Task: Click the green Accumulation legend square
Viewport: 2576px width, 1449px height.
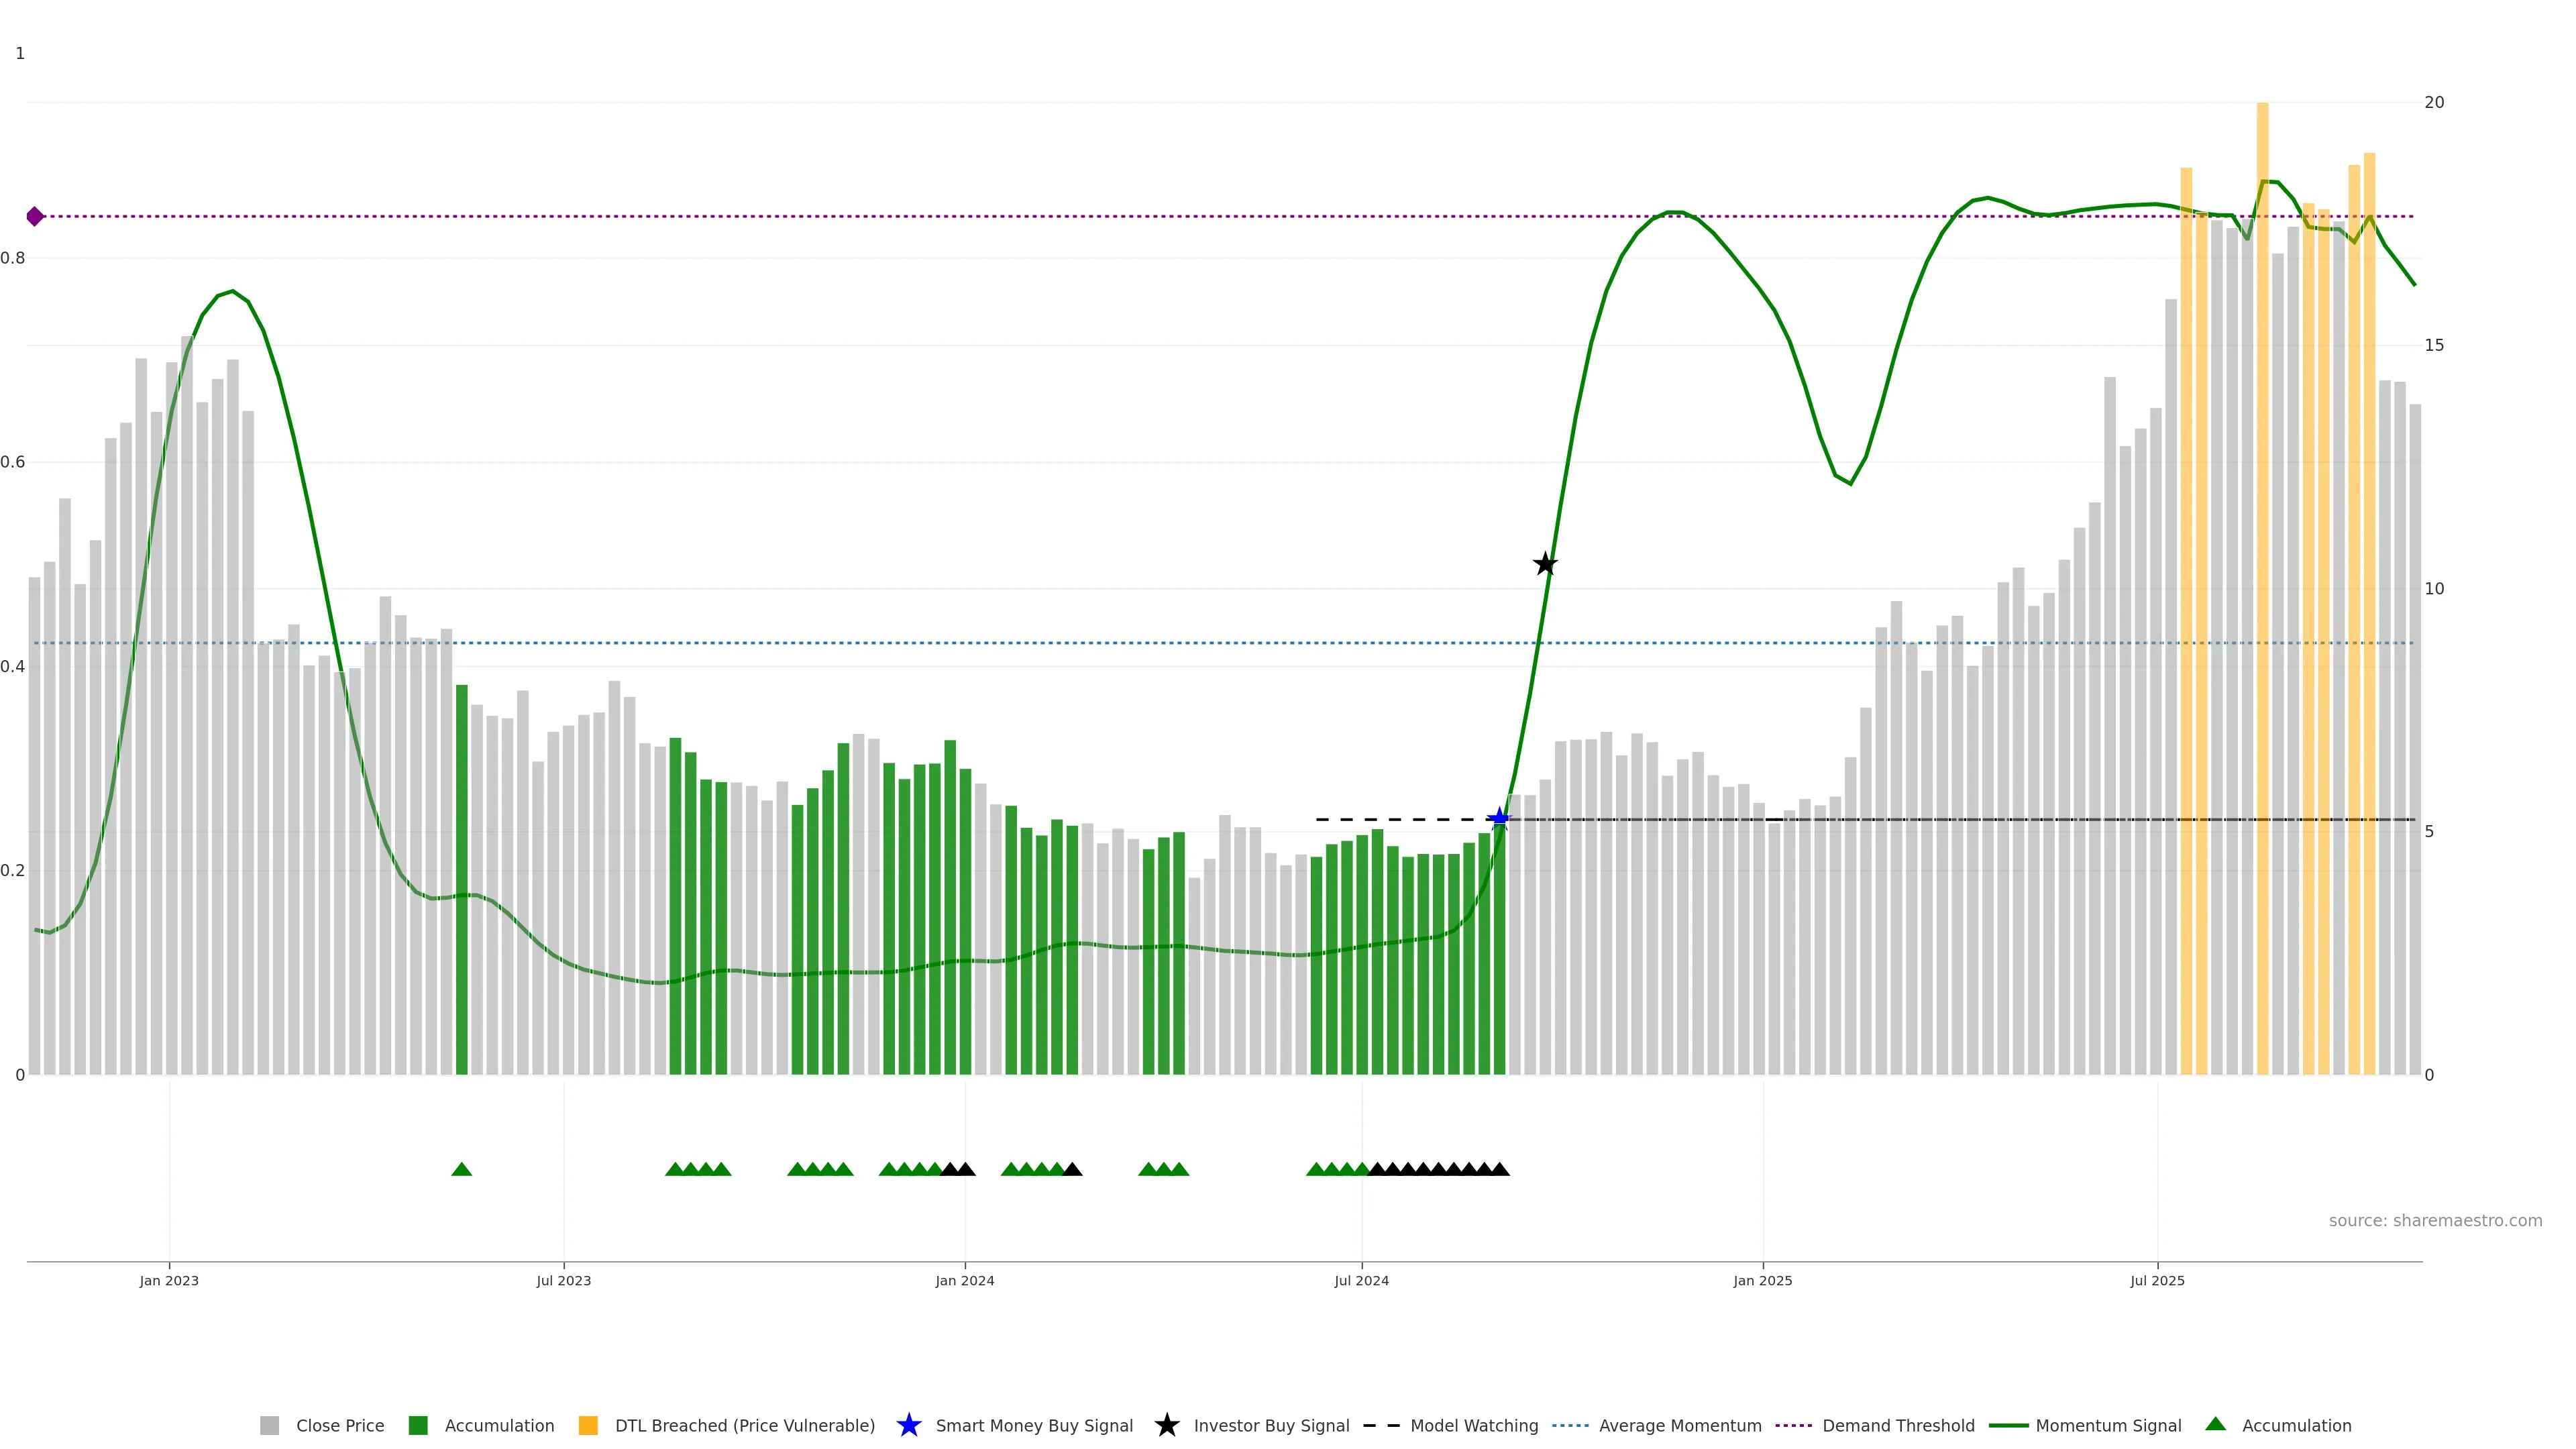Action: tap(418, 1425)
